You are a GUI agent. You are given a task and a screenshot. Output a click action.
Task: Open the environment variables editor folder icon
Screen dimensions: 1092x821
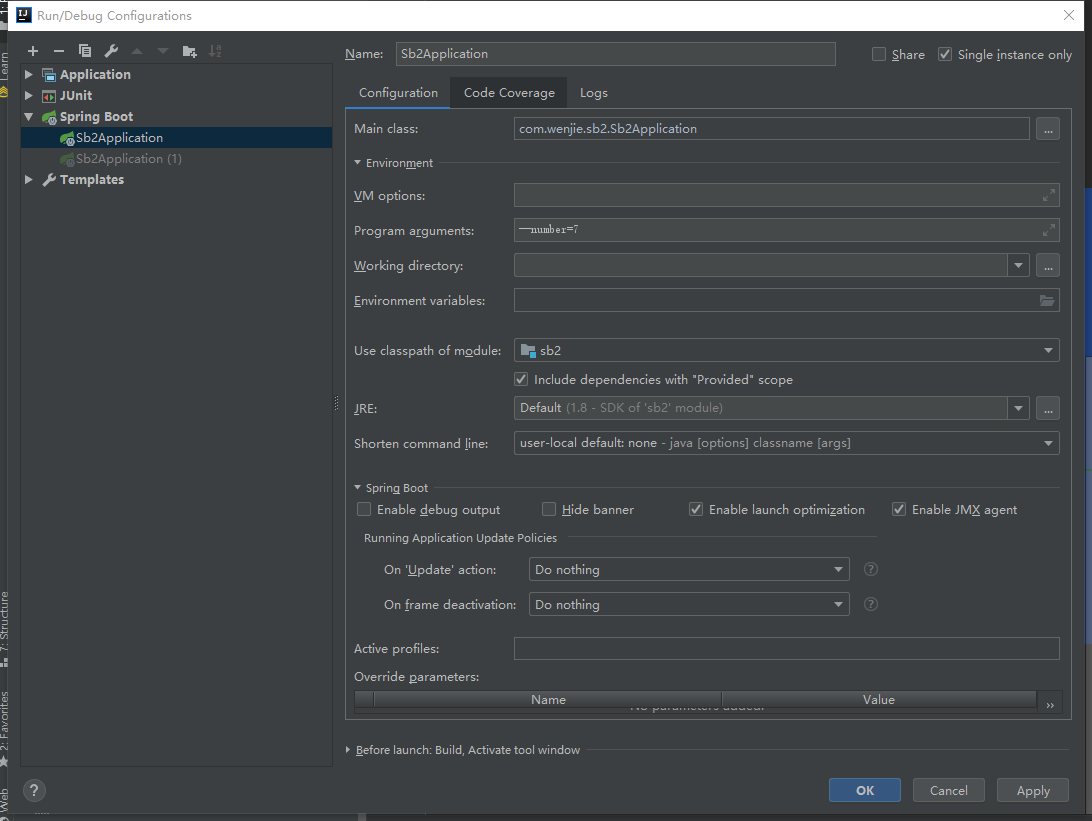tap(1047, 300)
